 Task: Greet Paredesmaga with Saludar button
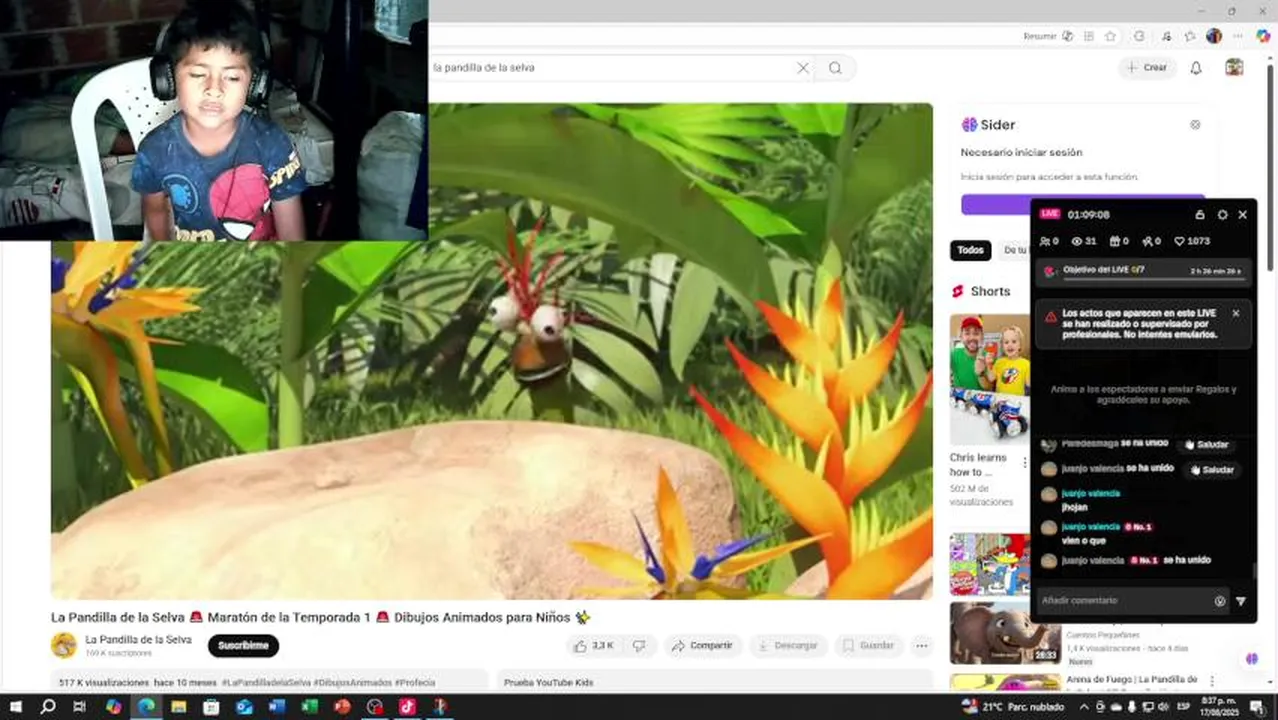pos(1209,445)
